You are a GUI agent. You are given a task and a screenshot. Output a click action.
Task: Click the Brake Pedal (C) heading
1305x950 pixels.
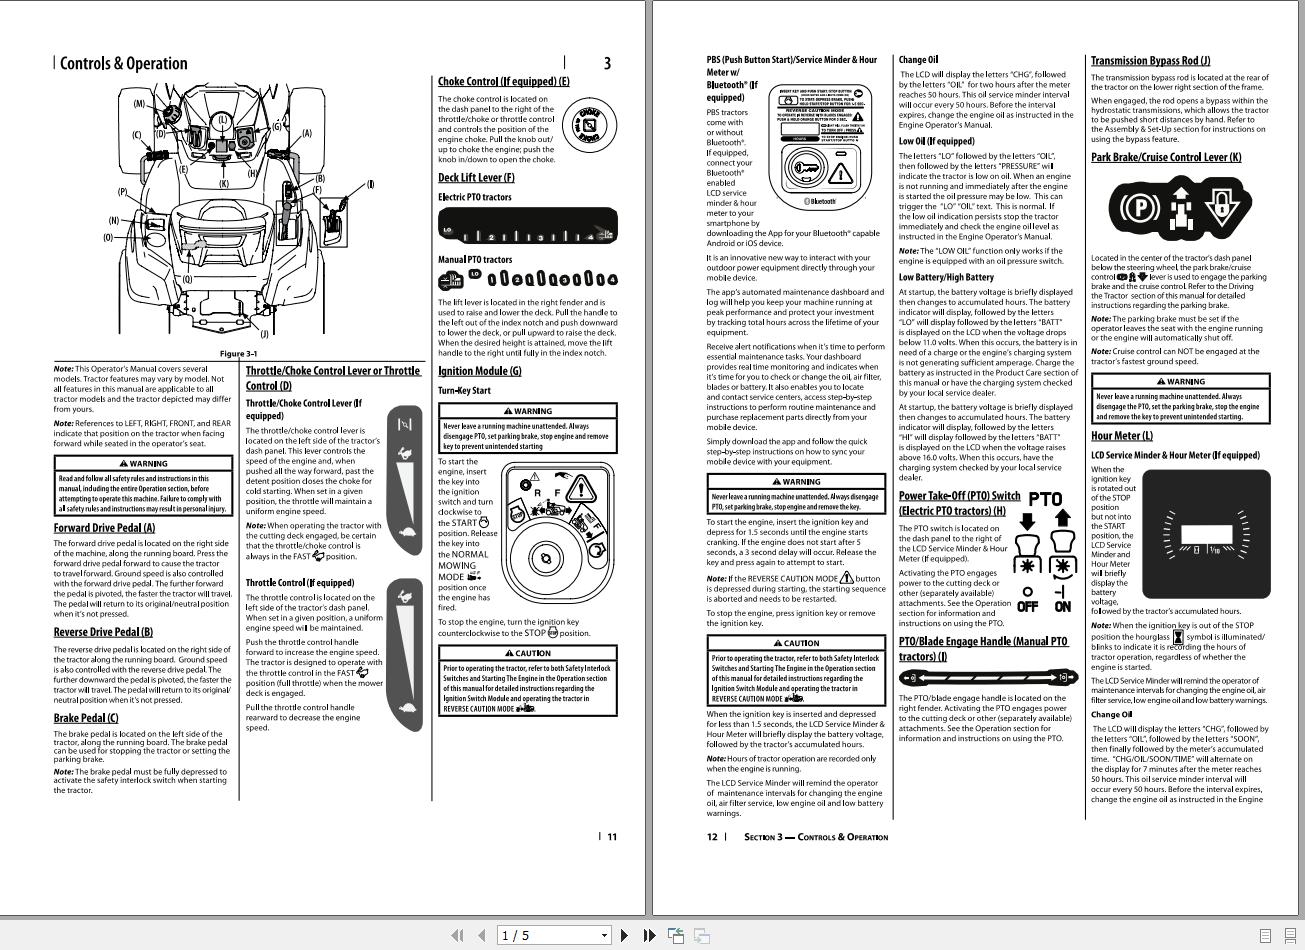(86, 717)
